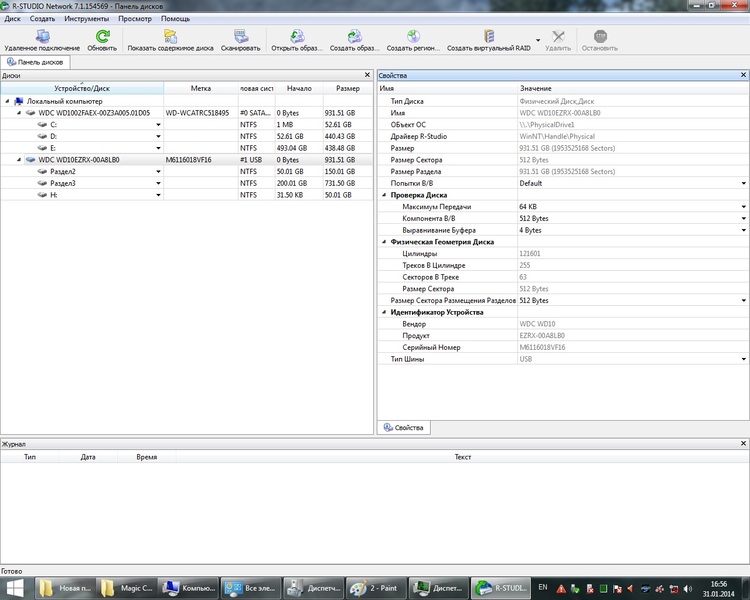
Task: Close the Свойства properties panel
Action: [743, 75]
